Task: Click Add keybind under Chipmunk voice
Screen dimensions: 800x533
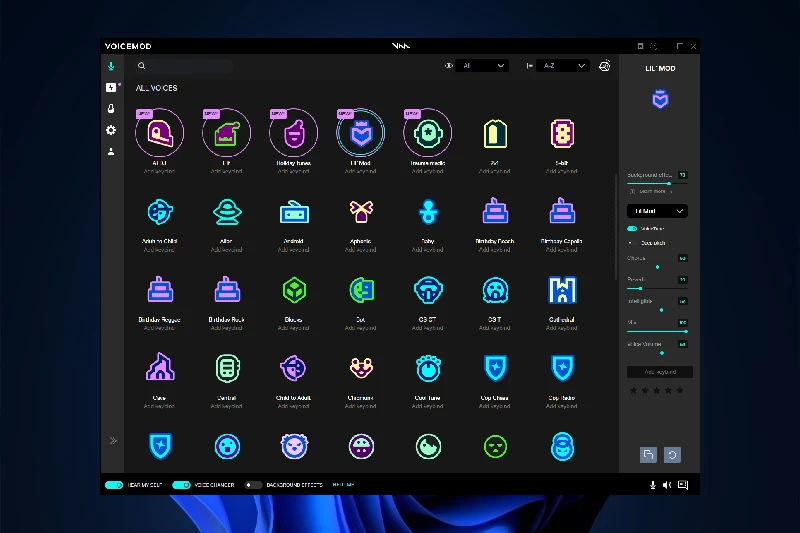Action: tap(361, 406)
